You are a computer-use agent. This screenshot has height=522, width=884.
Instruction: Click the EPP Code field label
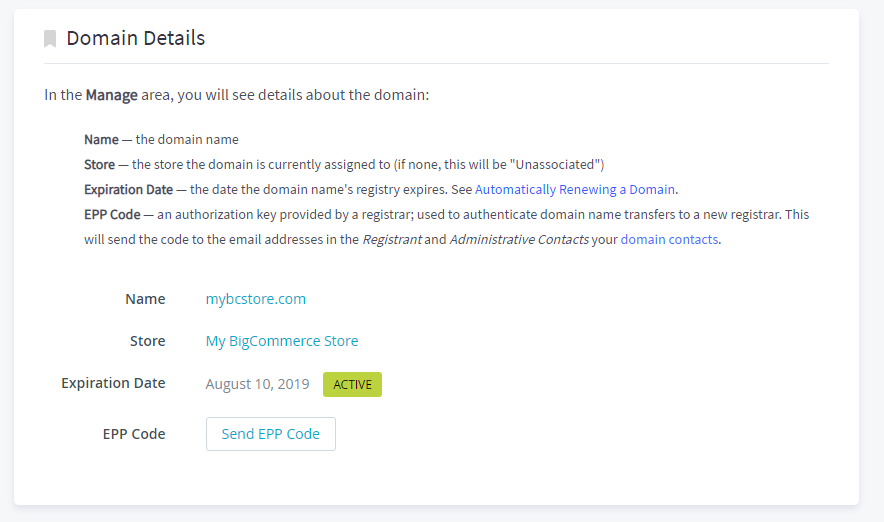pyautogui.click(x=134, y=434)
